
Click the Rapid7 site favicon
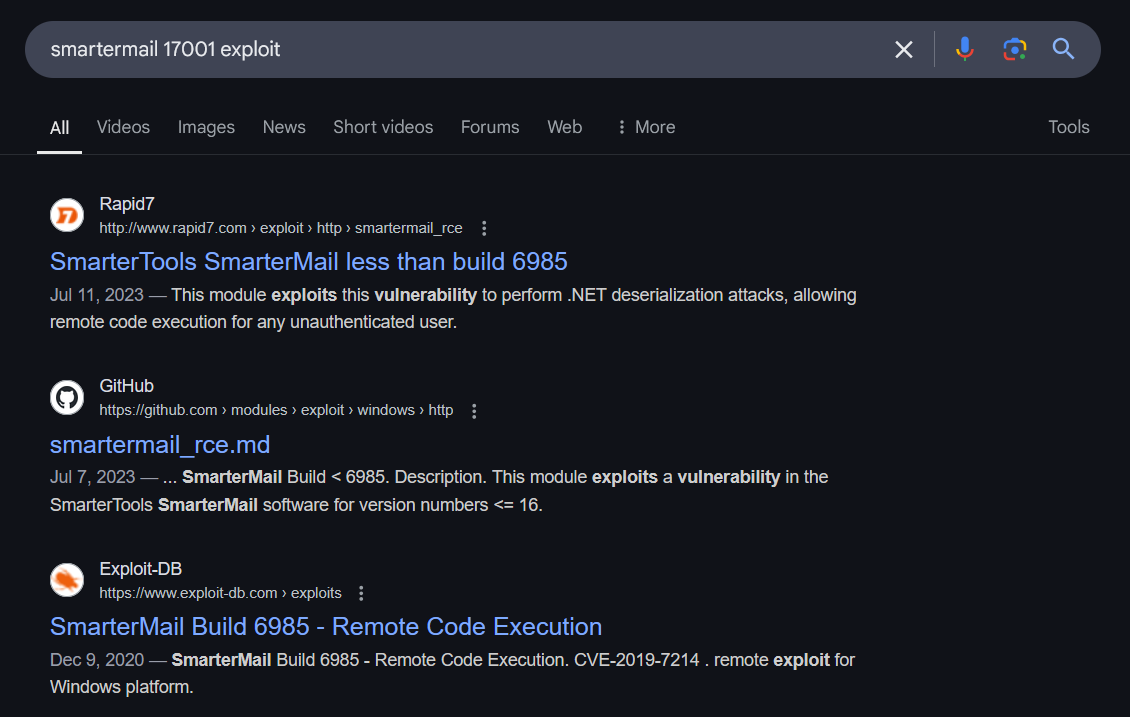tap(67, 215)
